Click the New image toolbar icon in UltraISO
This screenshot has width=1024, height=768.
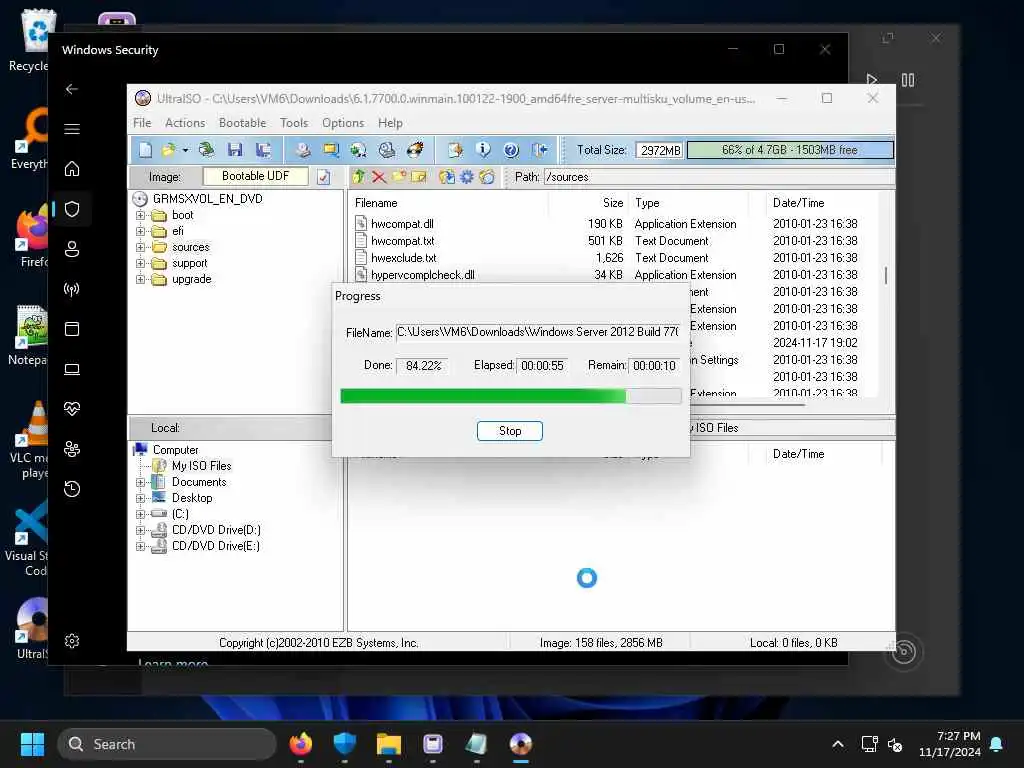tap(146, 150)
